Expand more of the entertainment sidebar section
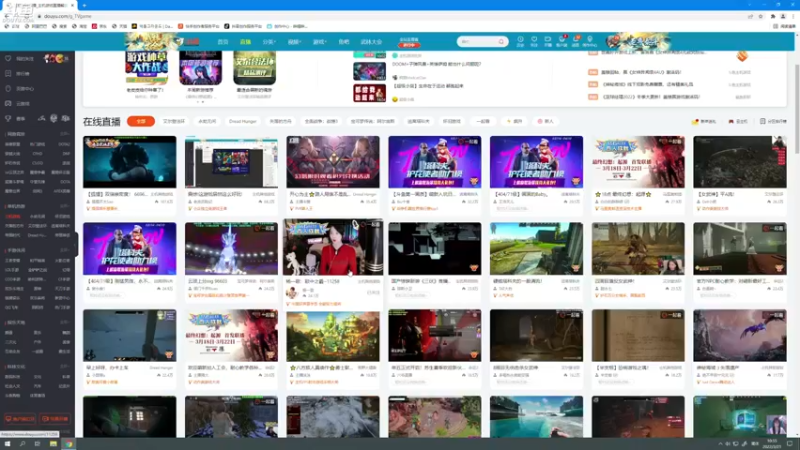 (65, 322)
